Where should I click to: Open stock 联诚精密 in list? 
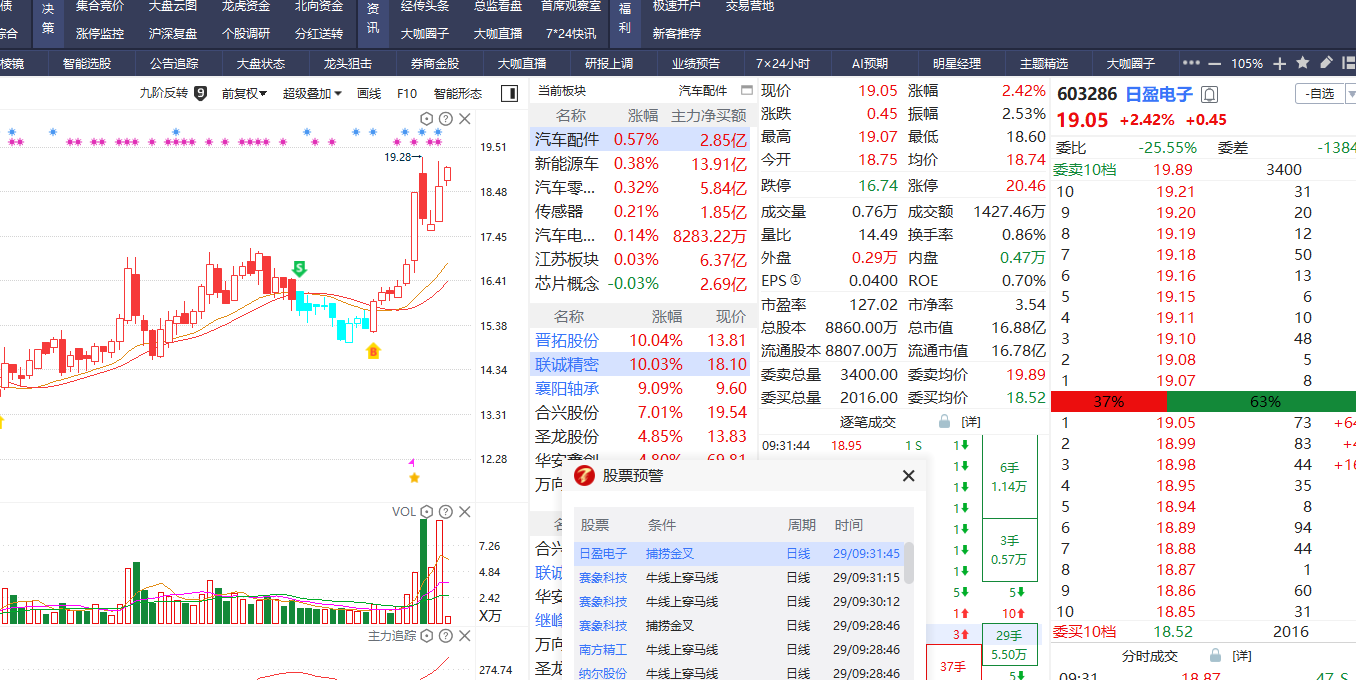(x=567, y=364)
